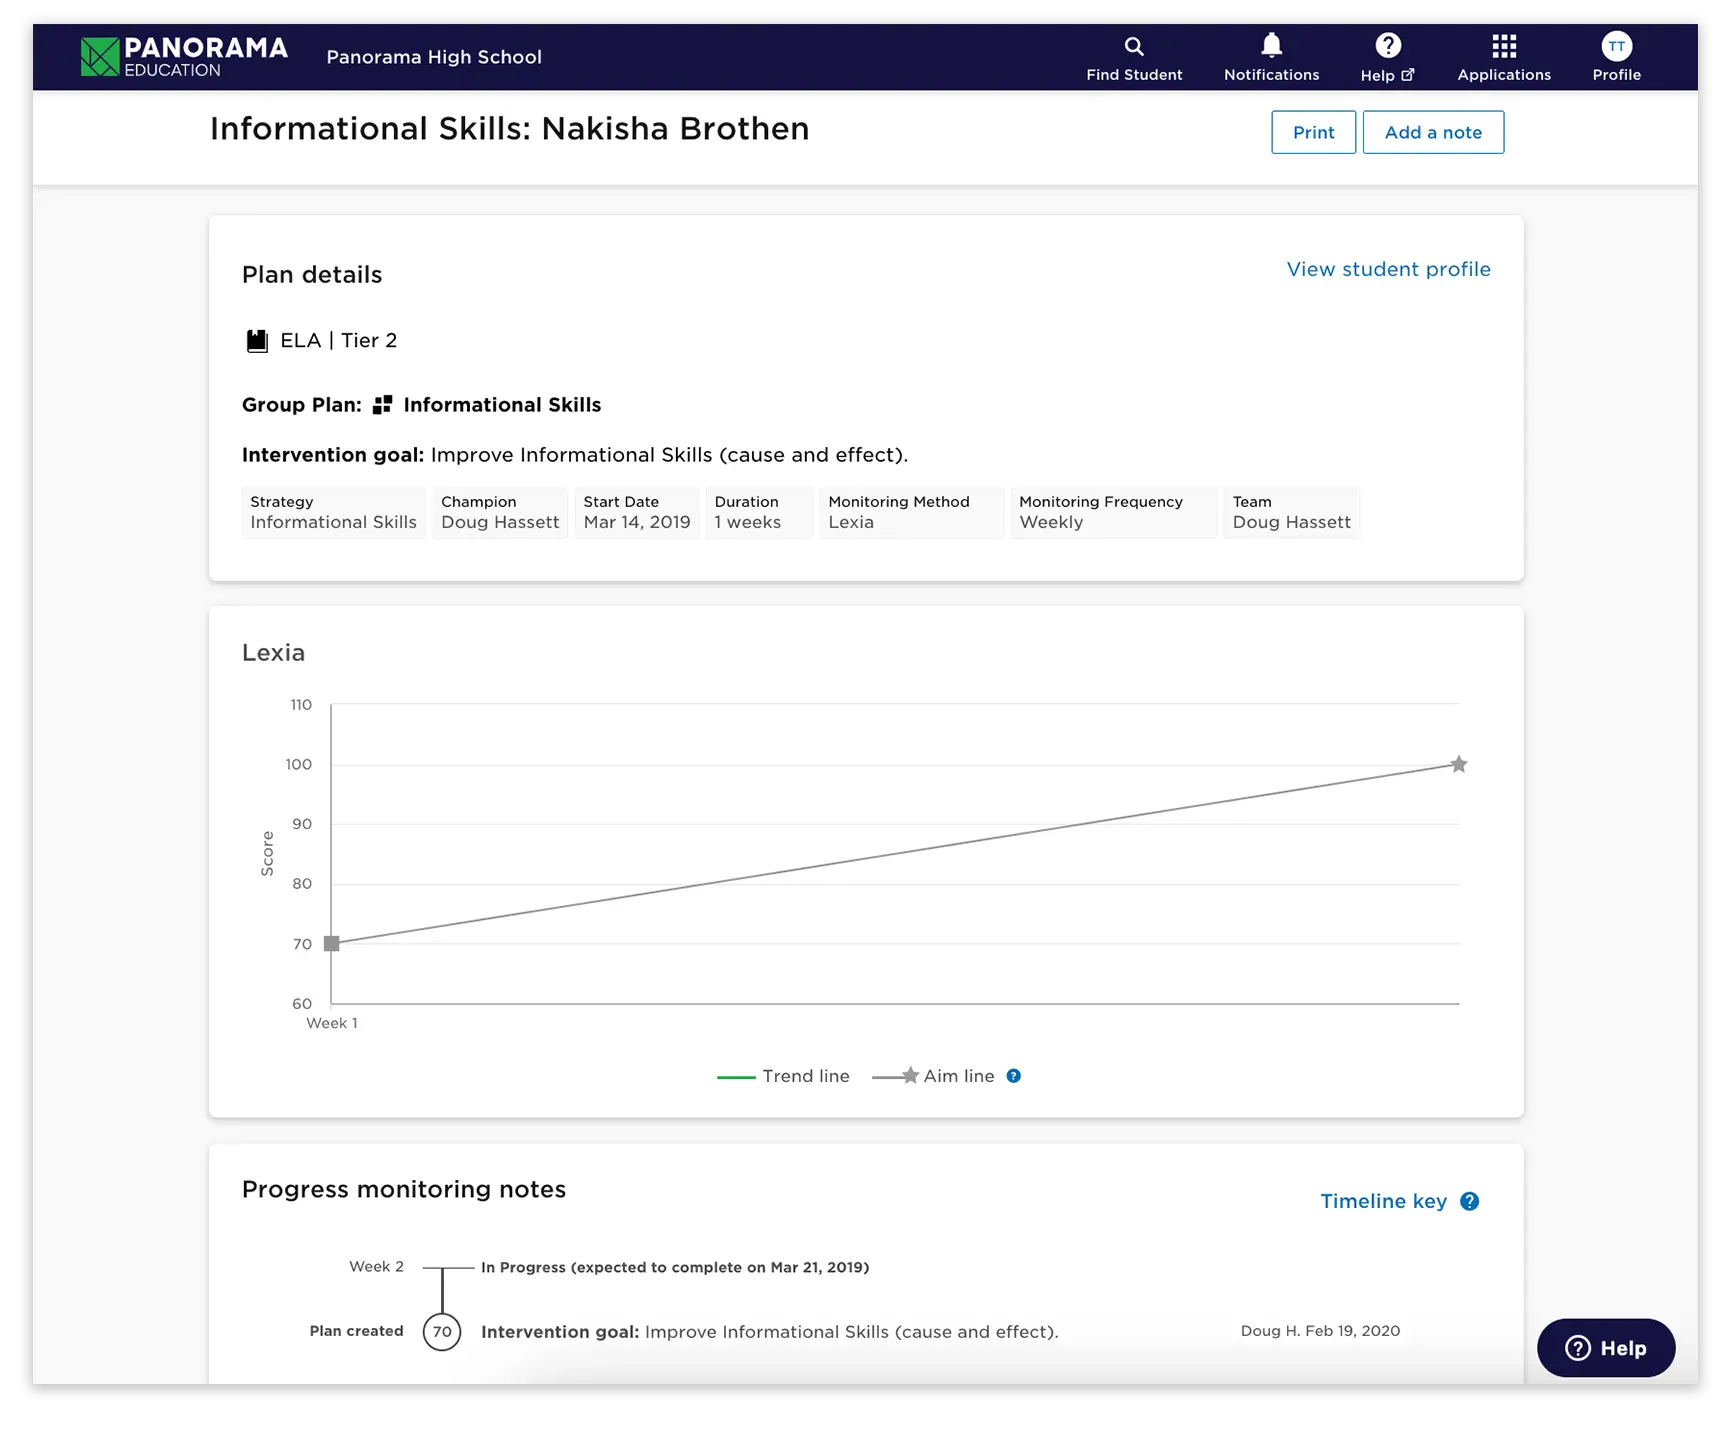The image size is (1730, 1432).
Task: Click Team Doug Hassett field
Action: click(x=1291, y=512)
